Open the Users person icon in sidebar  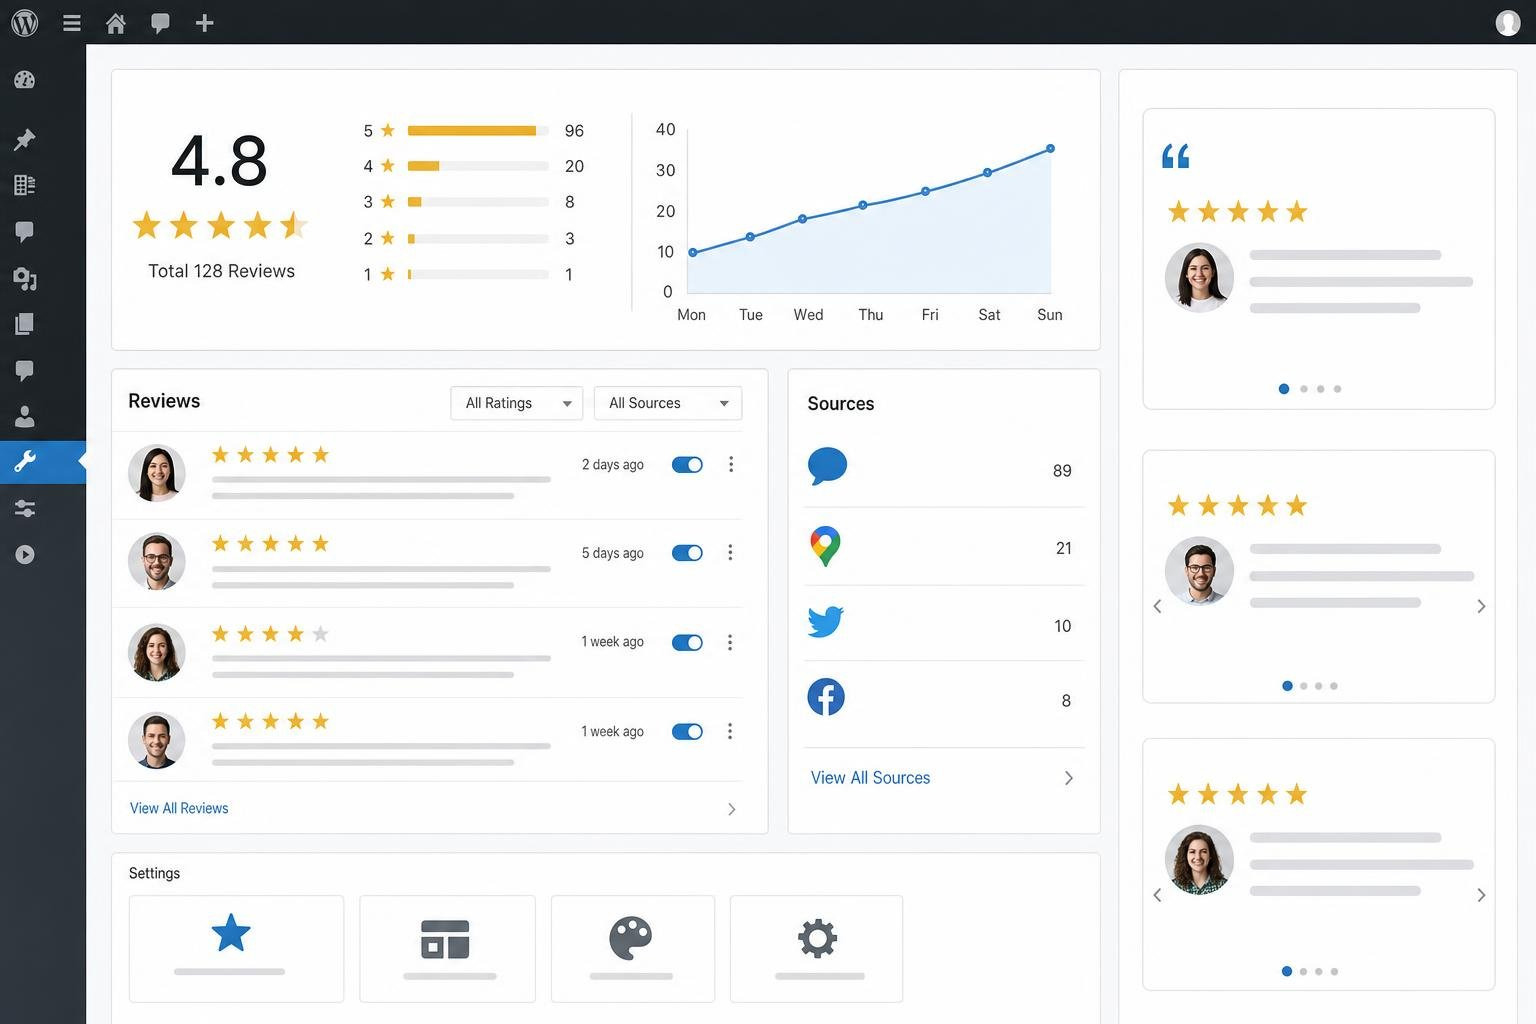click(x=25, y=416)
